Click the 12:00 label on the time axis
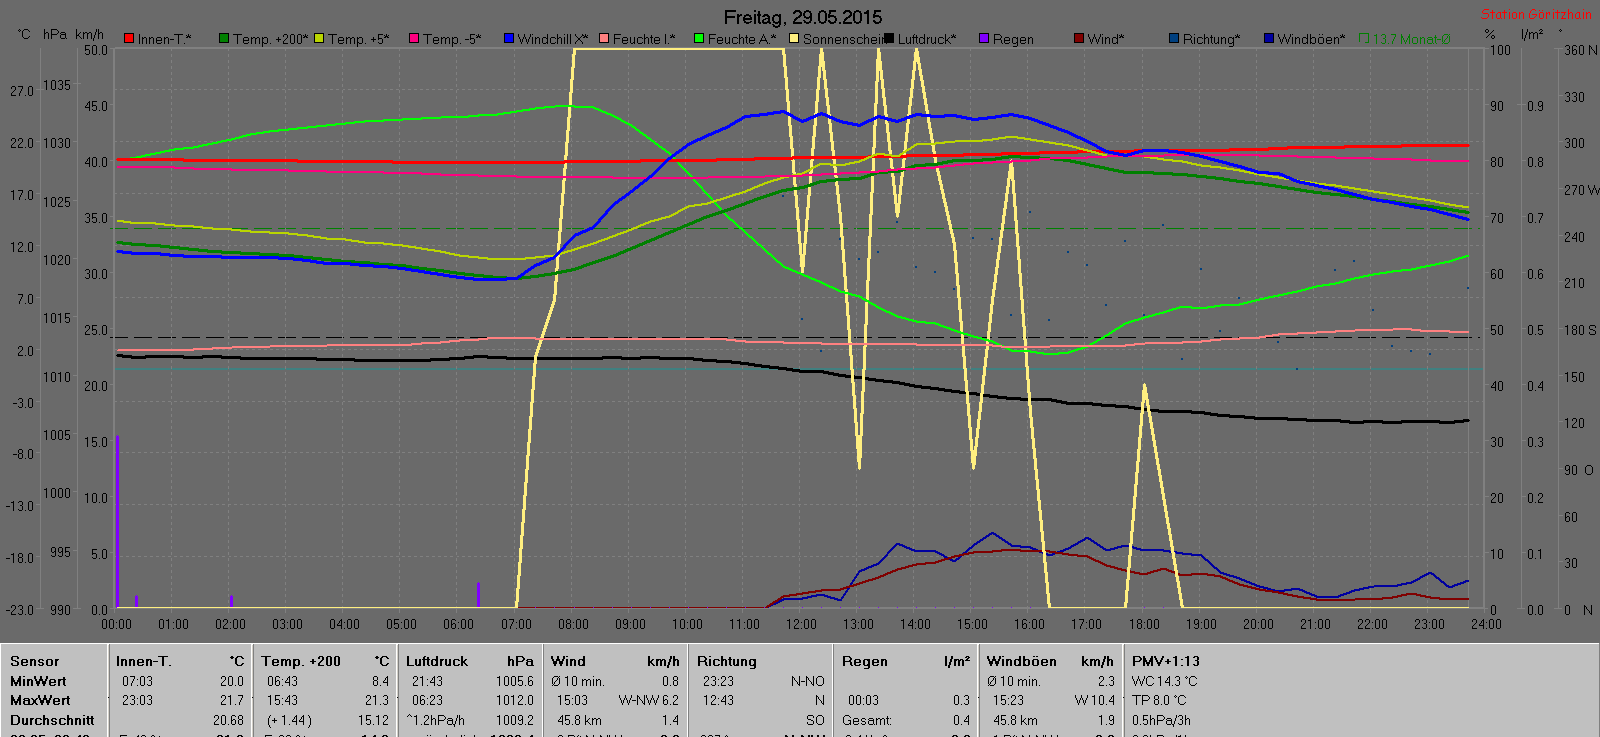Image resolution: width=1600 pixels, height=737 pixels. pos(801,624)
